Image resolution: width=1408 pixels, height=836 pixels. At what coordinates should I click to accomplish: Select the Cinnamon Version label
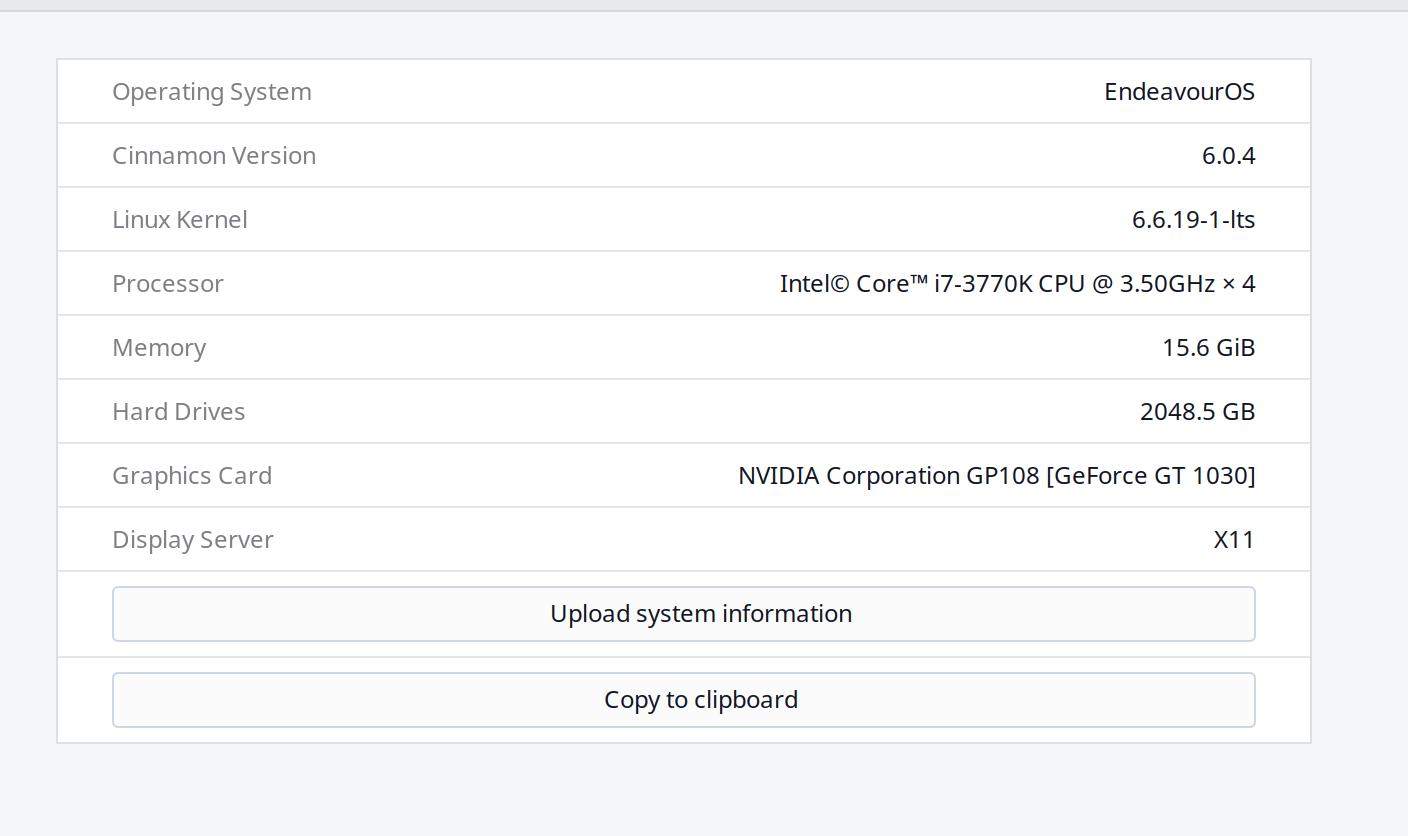click(214, 156)
